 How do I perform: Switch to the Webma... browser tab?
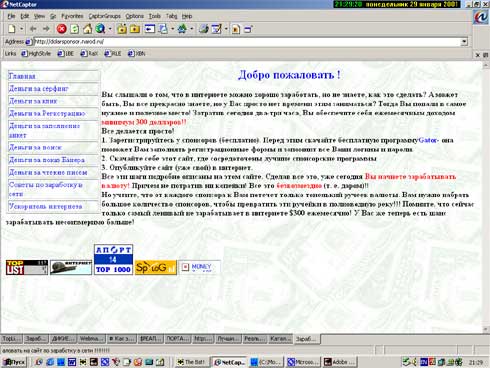click(92, 339)
